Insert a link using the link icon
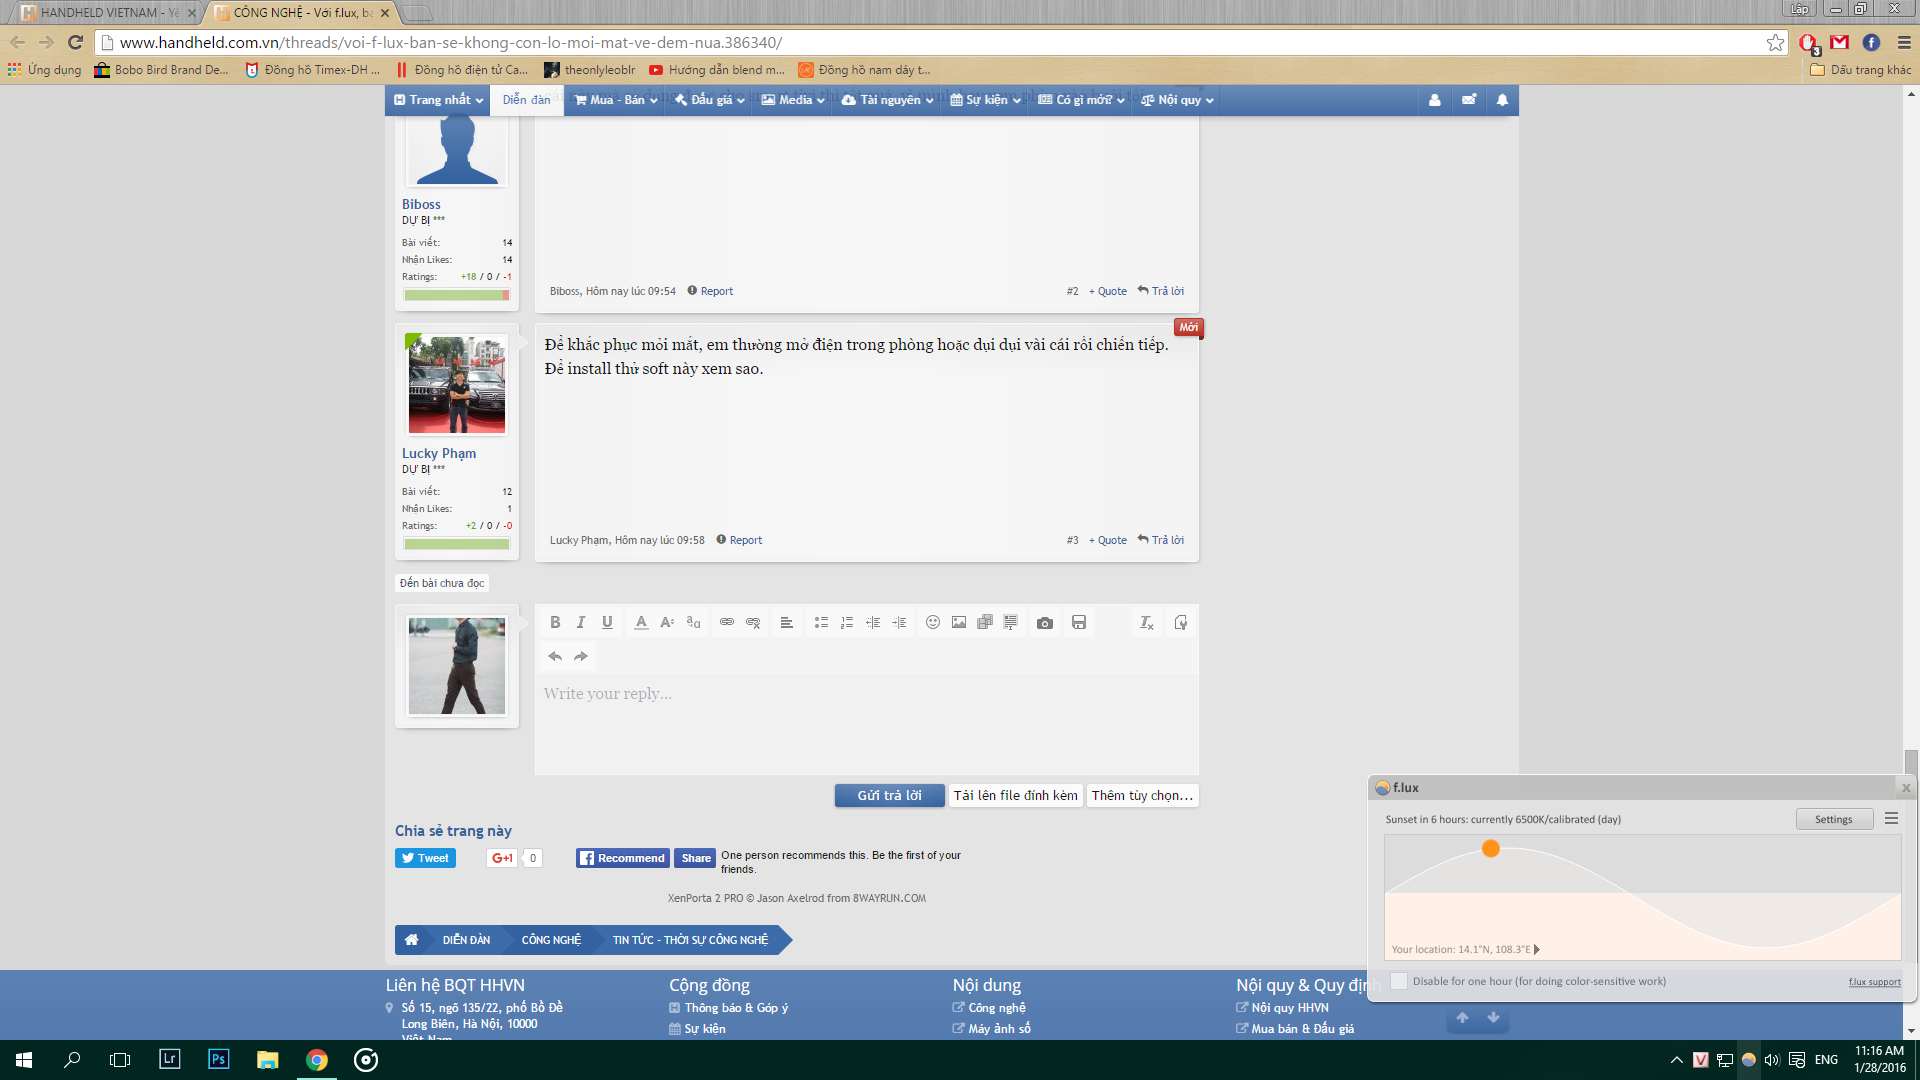This screenshot has height=1080, width=1920. click(x=727, y=622)
